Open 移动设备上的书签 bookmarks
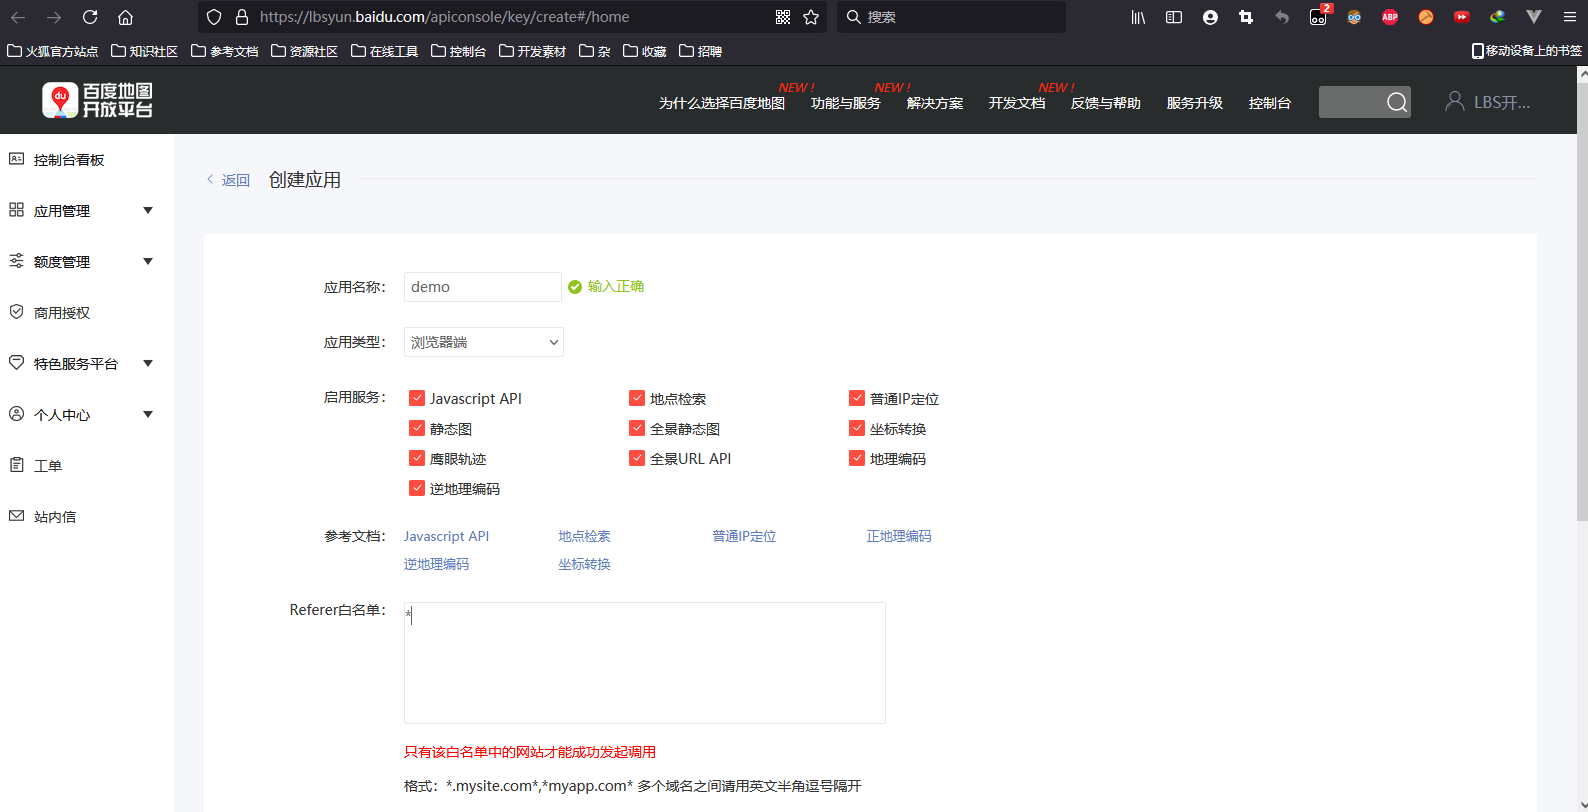Image resolution: width=1588 pixels, height=812 pixels. pos(1527,50)
